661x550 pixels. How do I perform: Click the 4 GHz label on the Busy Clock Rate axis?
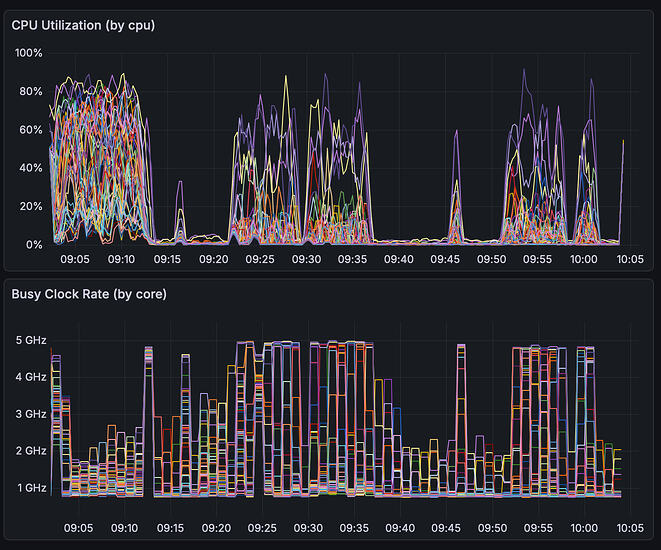31,377
